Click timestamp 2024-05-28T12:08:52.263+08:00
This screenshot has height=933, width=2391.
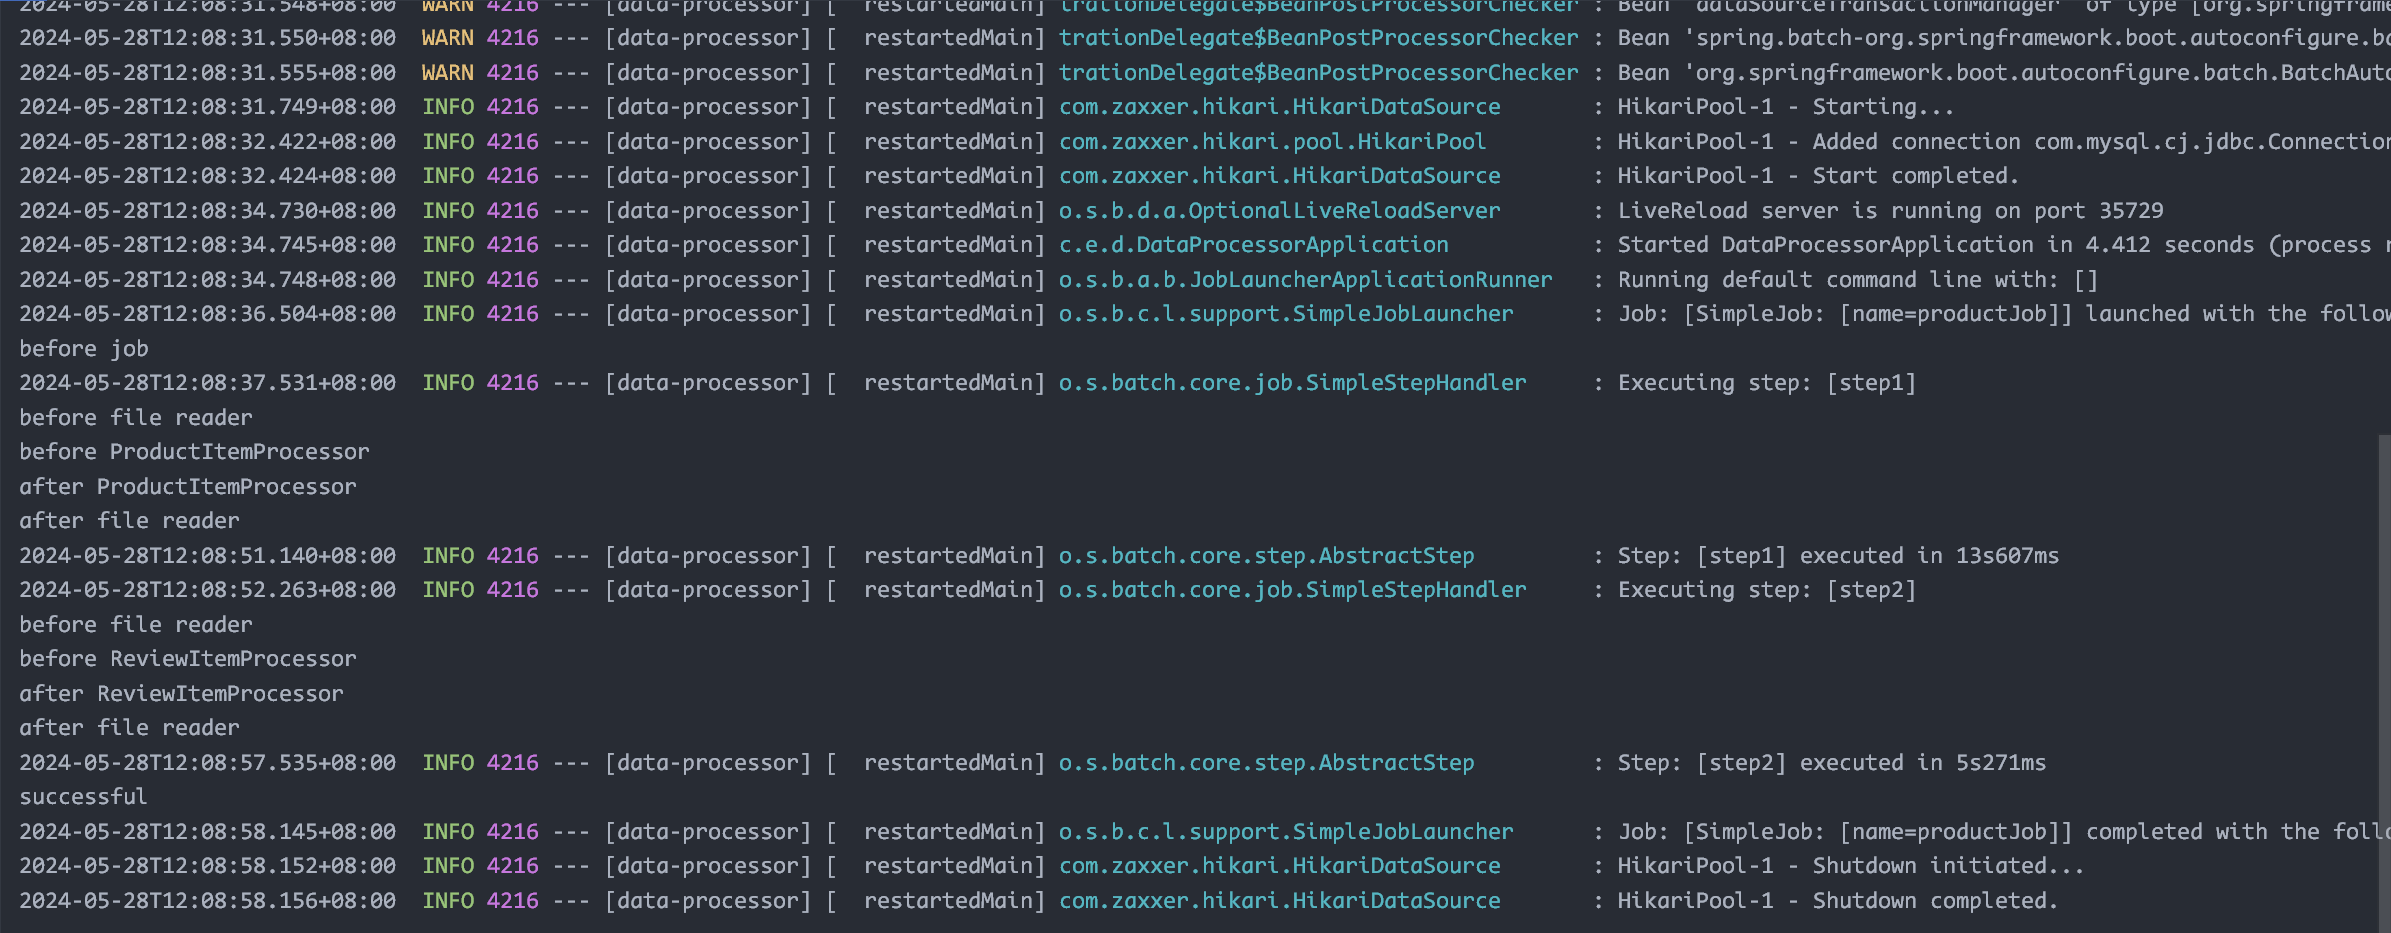(x=208, y=590)
